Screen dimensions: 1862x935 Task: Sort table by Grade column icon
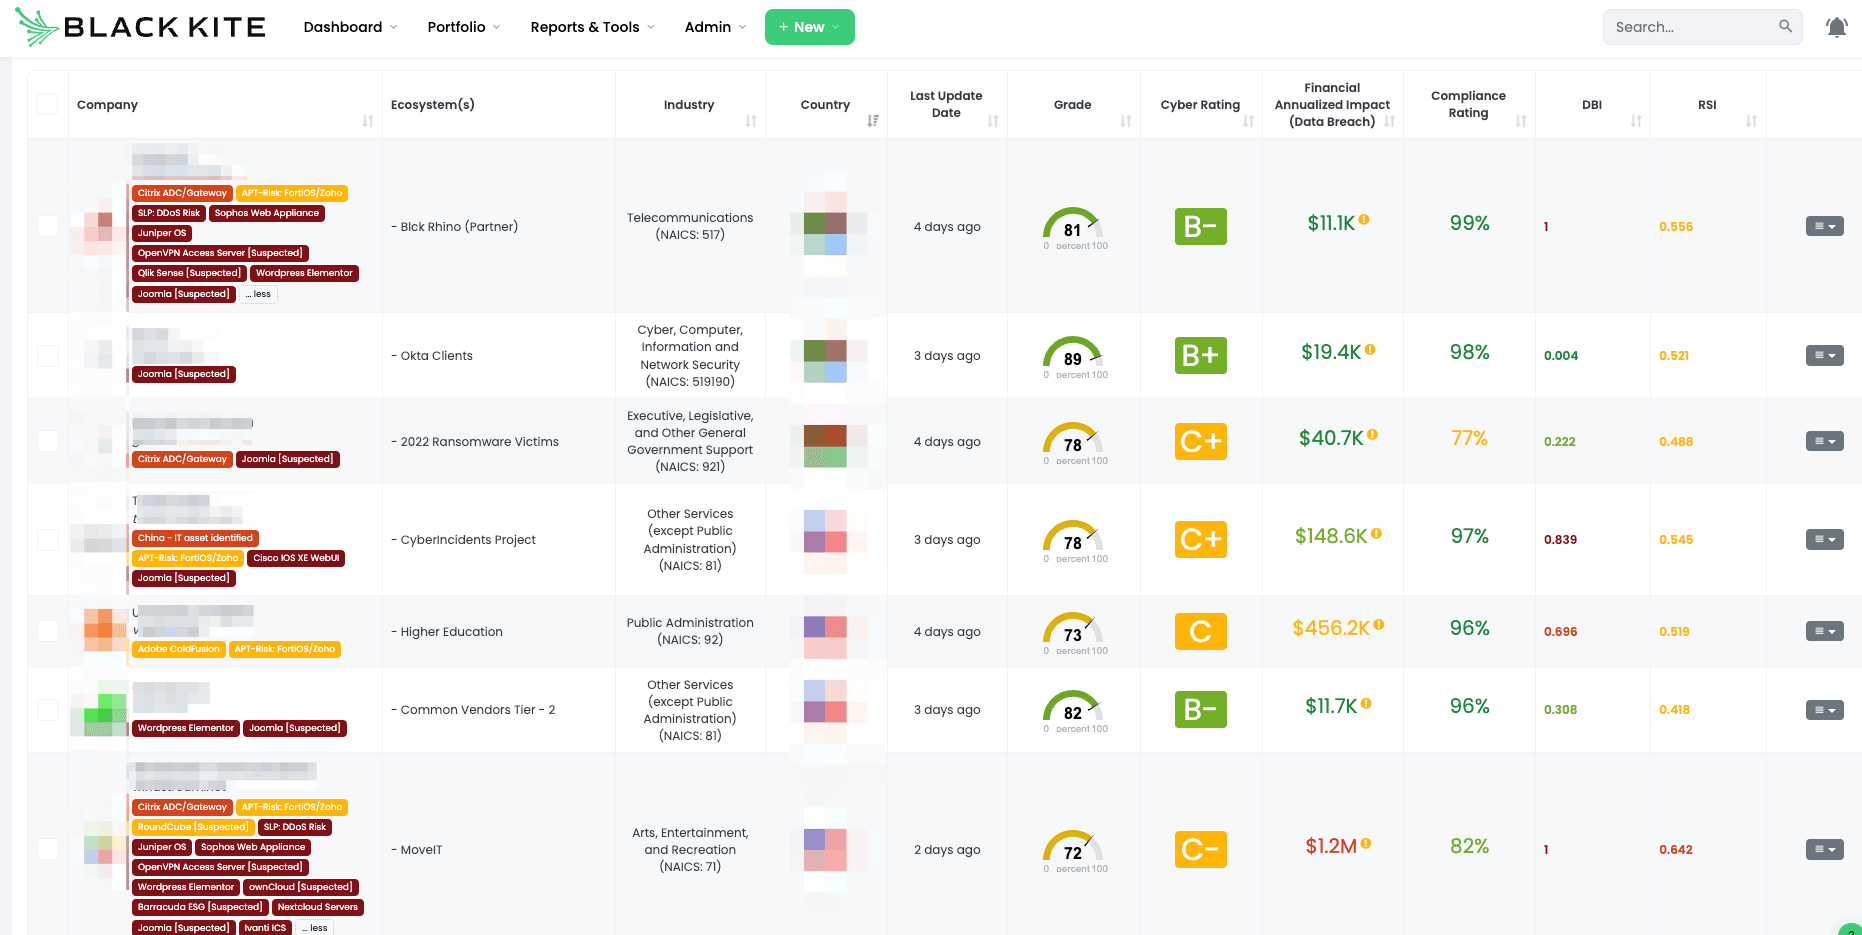1126,121
